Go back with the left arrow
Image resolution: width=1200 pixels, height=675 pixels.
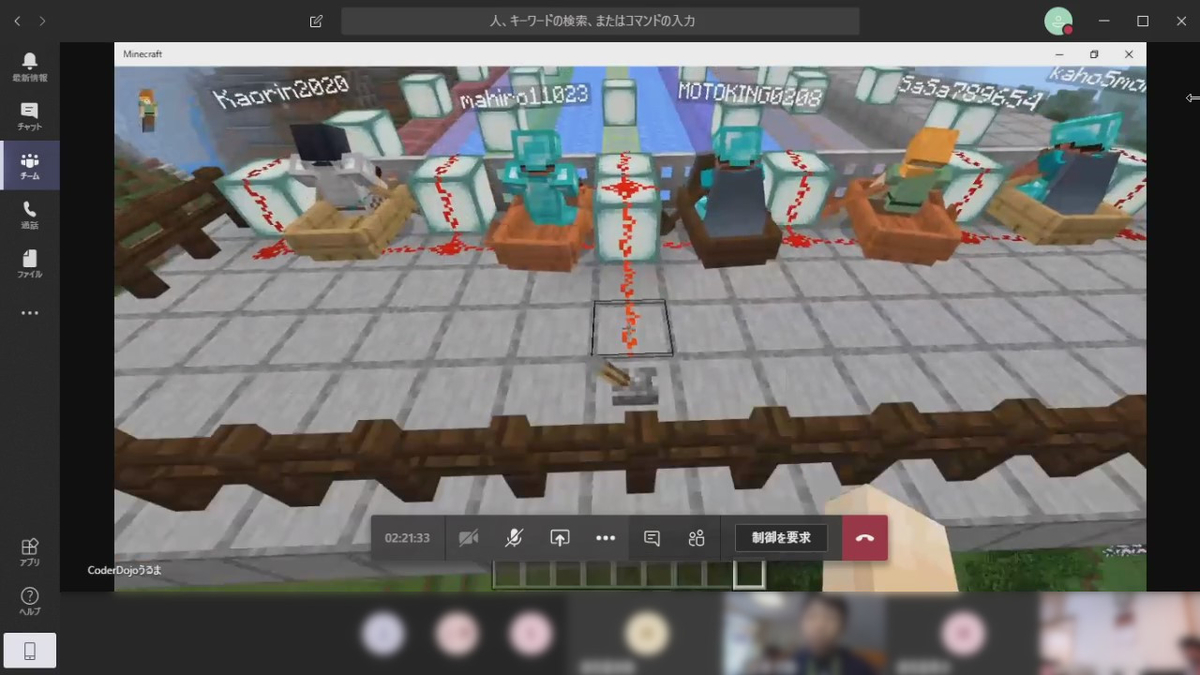click(17, 20)
